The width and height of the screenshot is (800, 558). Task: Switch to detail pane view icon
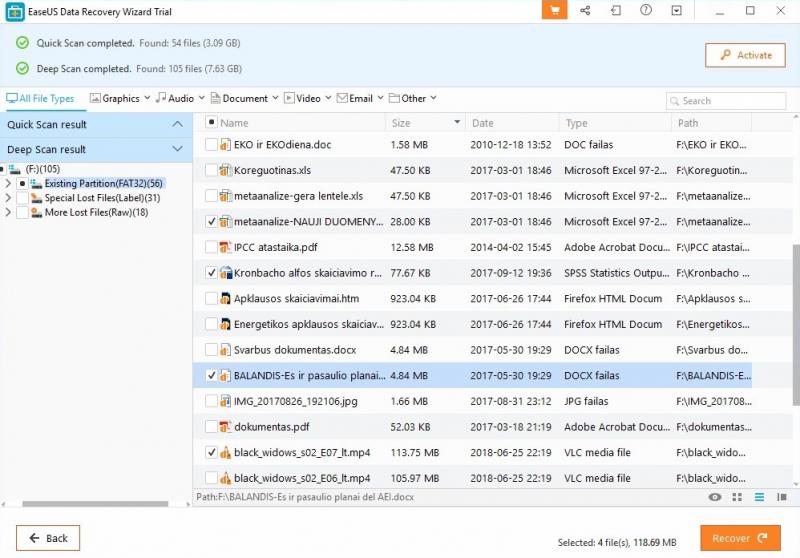[782, 497]
